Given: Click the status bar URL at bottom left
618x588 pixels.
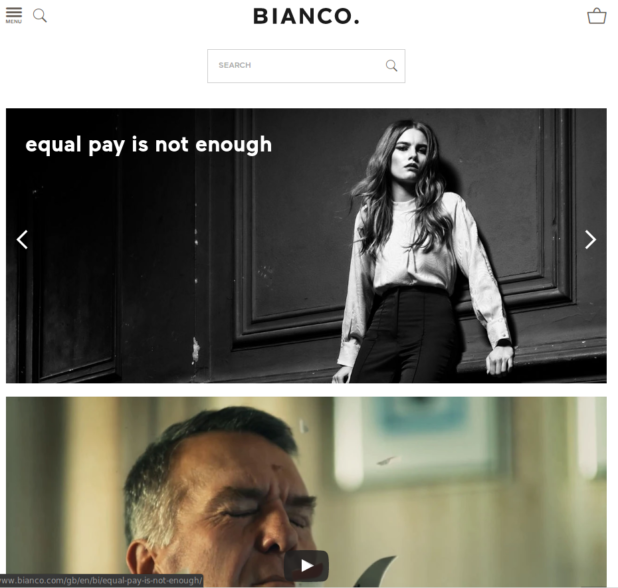Looking at the screenshot, I should click(x=102, y=581).
